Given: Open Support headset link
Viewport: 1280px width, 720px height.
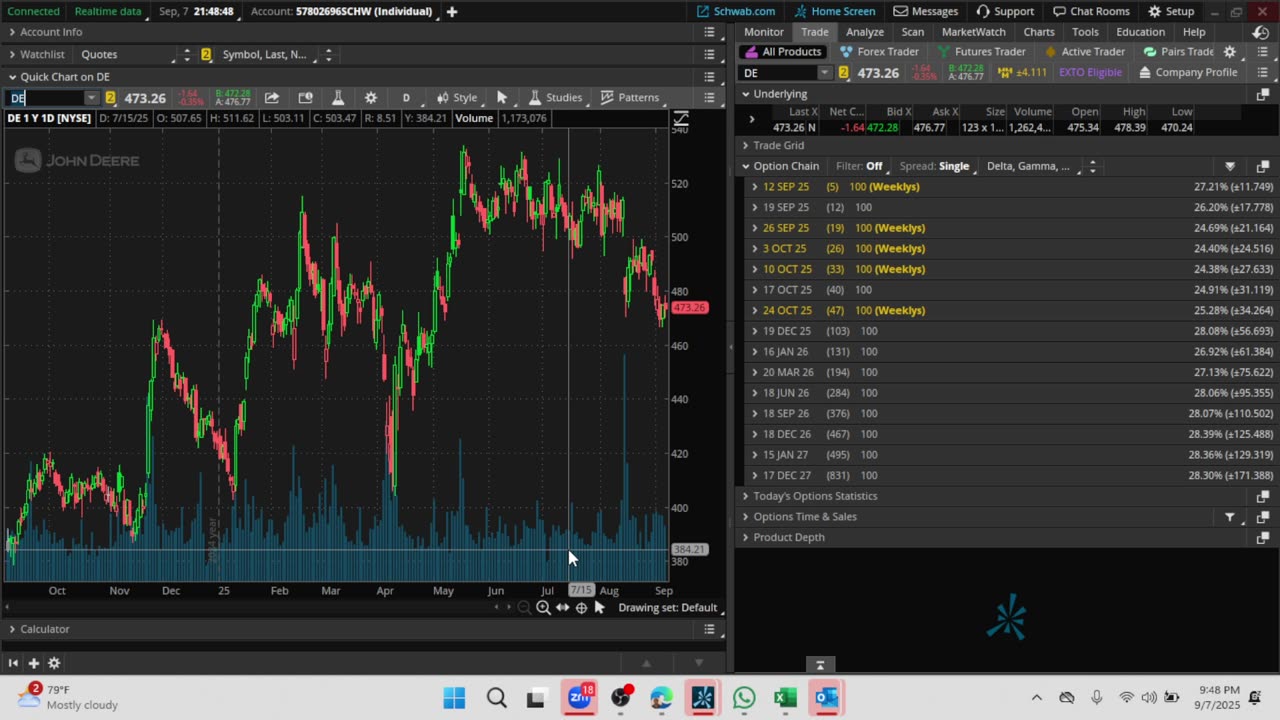Looking at the screenshot, I should [1005, 11].
